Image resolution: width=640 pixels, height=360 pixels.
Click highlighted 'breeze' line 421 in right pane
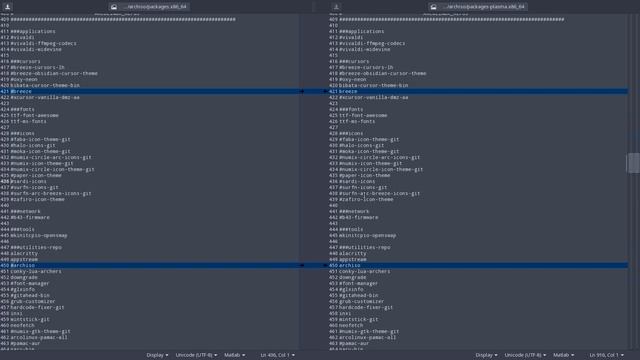point(478,91)
